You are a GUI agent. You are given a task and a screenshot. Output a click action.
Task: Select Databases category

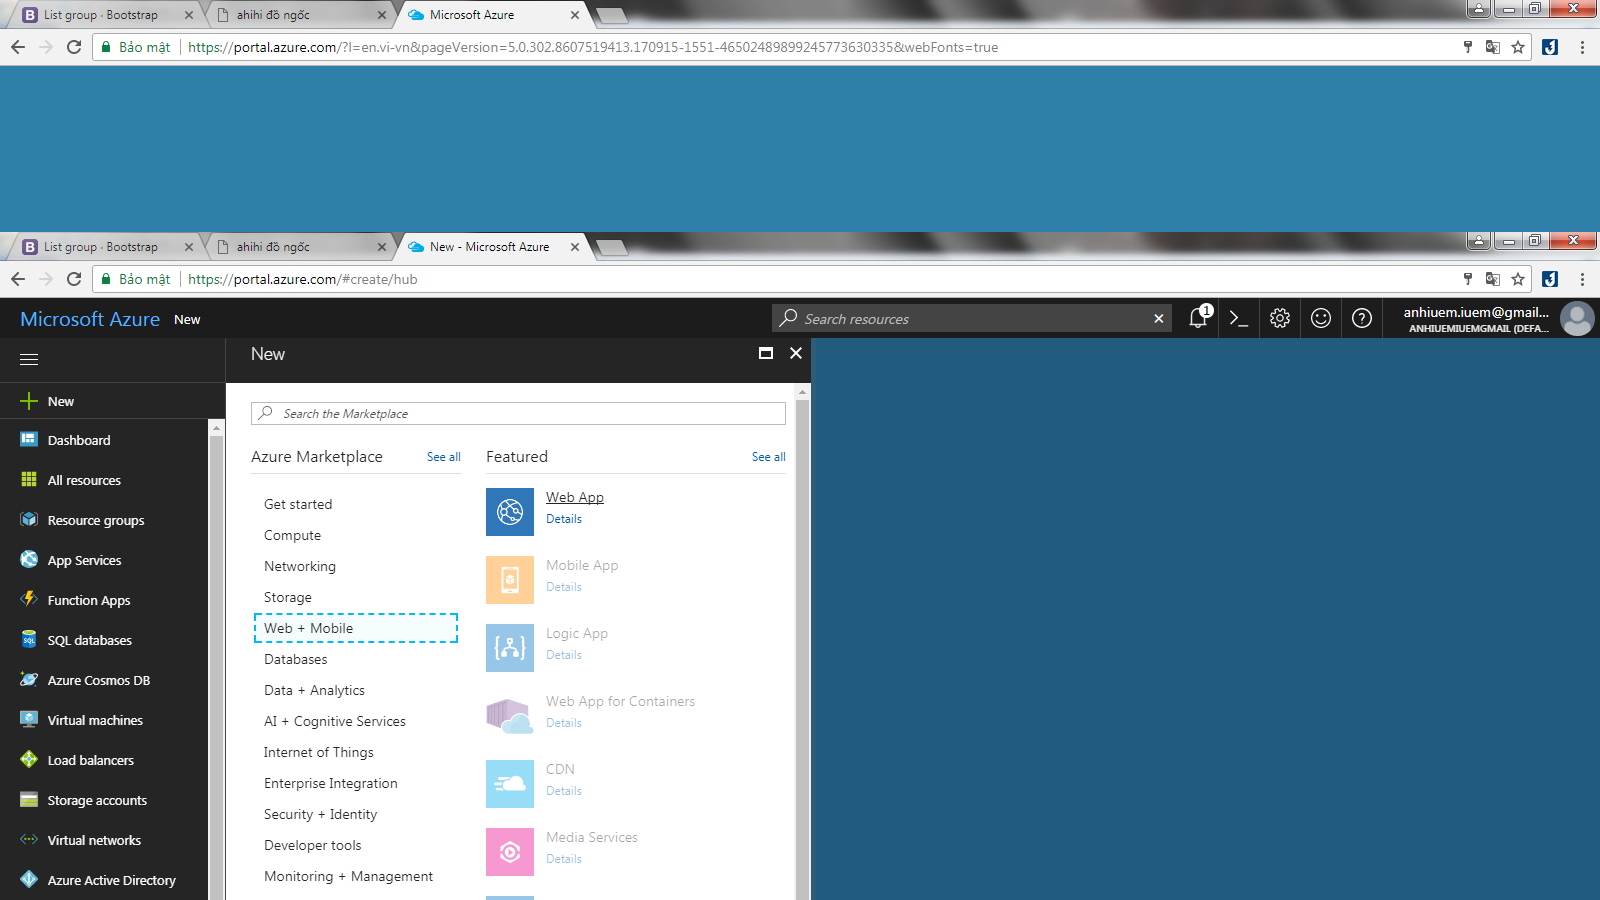tap(296, 659)
